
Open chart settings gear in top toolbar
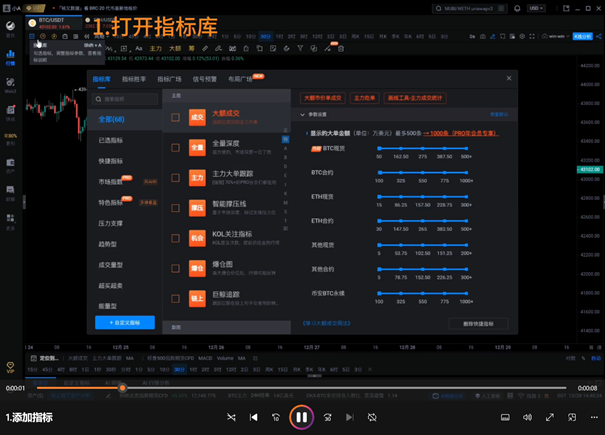pyautogui.click(x=522, y=36)
